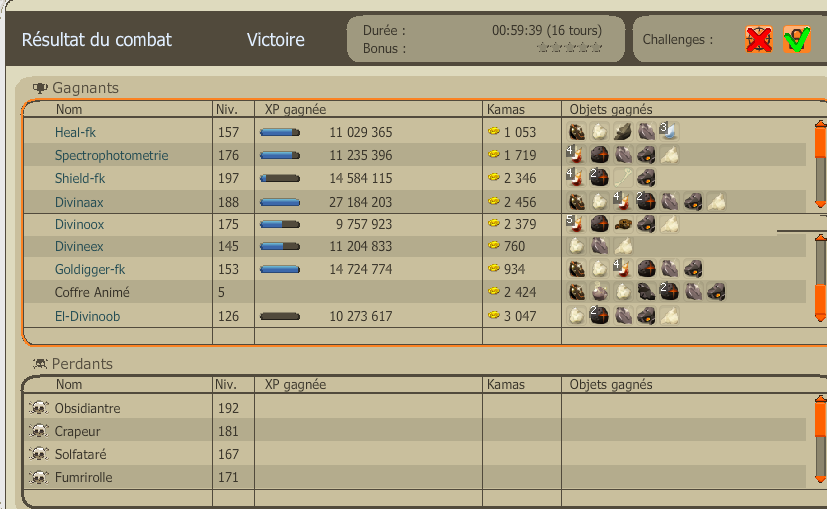Image resolution: width=827 pixels, height=509 pixels.
Task: Open Shield-fk's player name link
Action: point(80,178)
